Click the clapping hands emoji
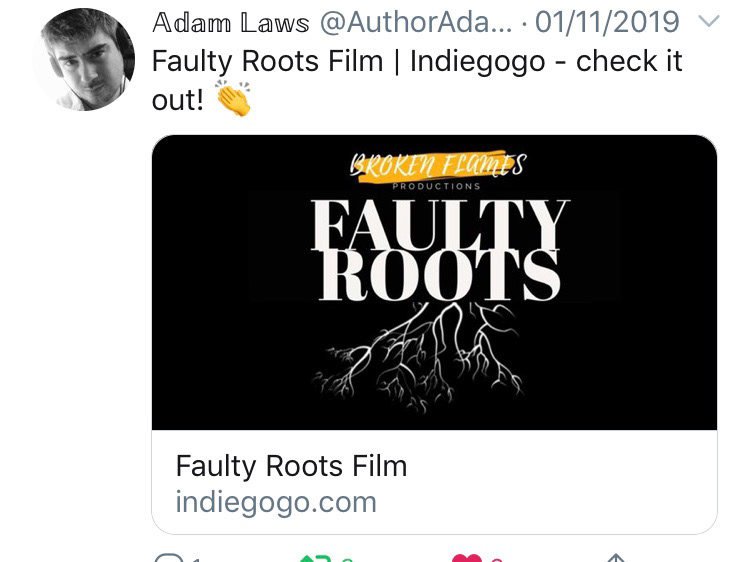 tap(233, 98)
